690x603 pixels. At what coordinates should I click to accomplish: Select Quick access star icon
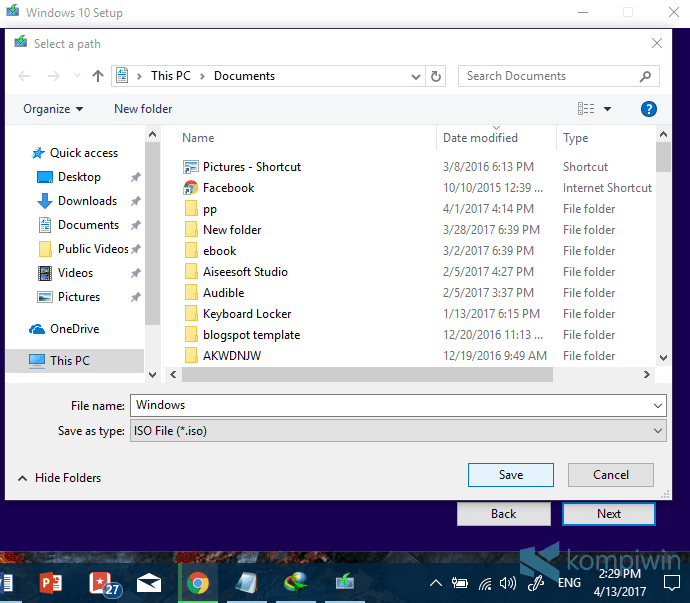pyautogui.click(x=38, y=153)
